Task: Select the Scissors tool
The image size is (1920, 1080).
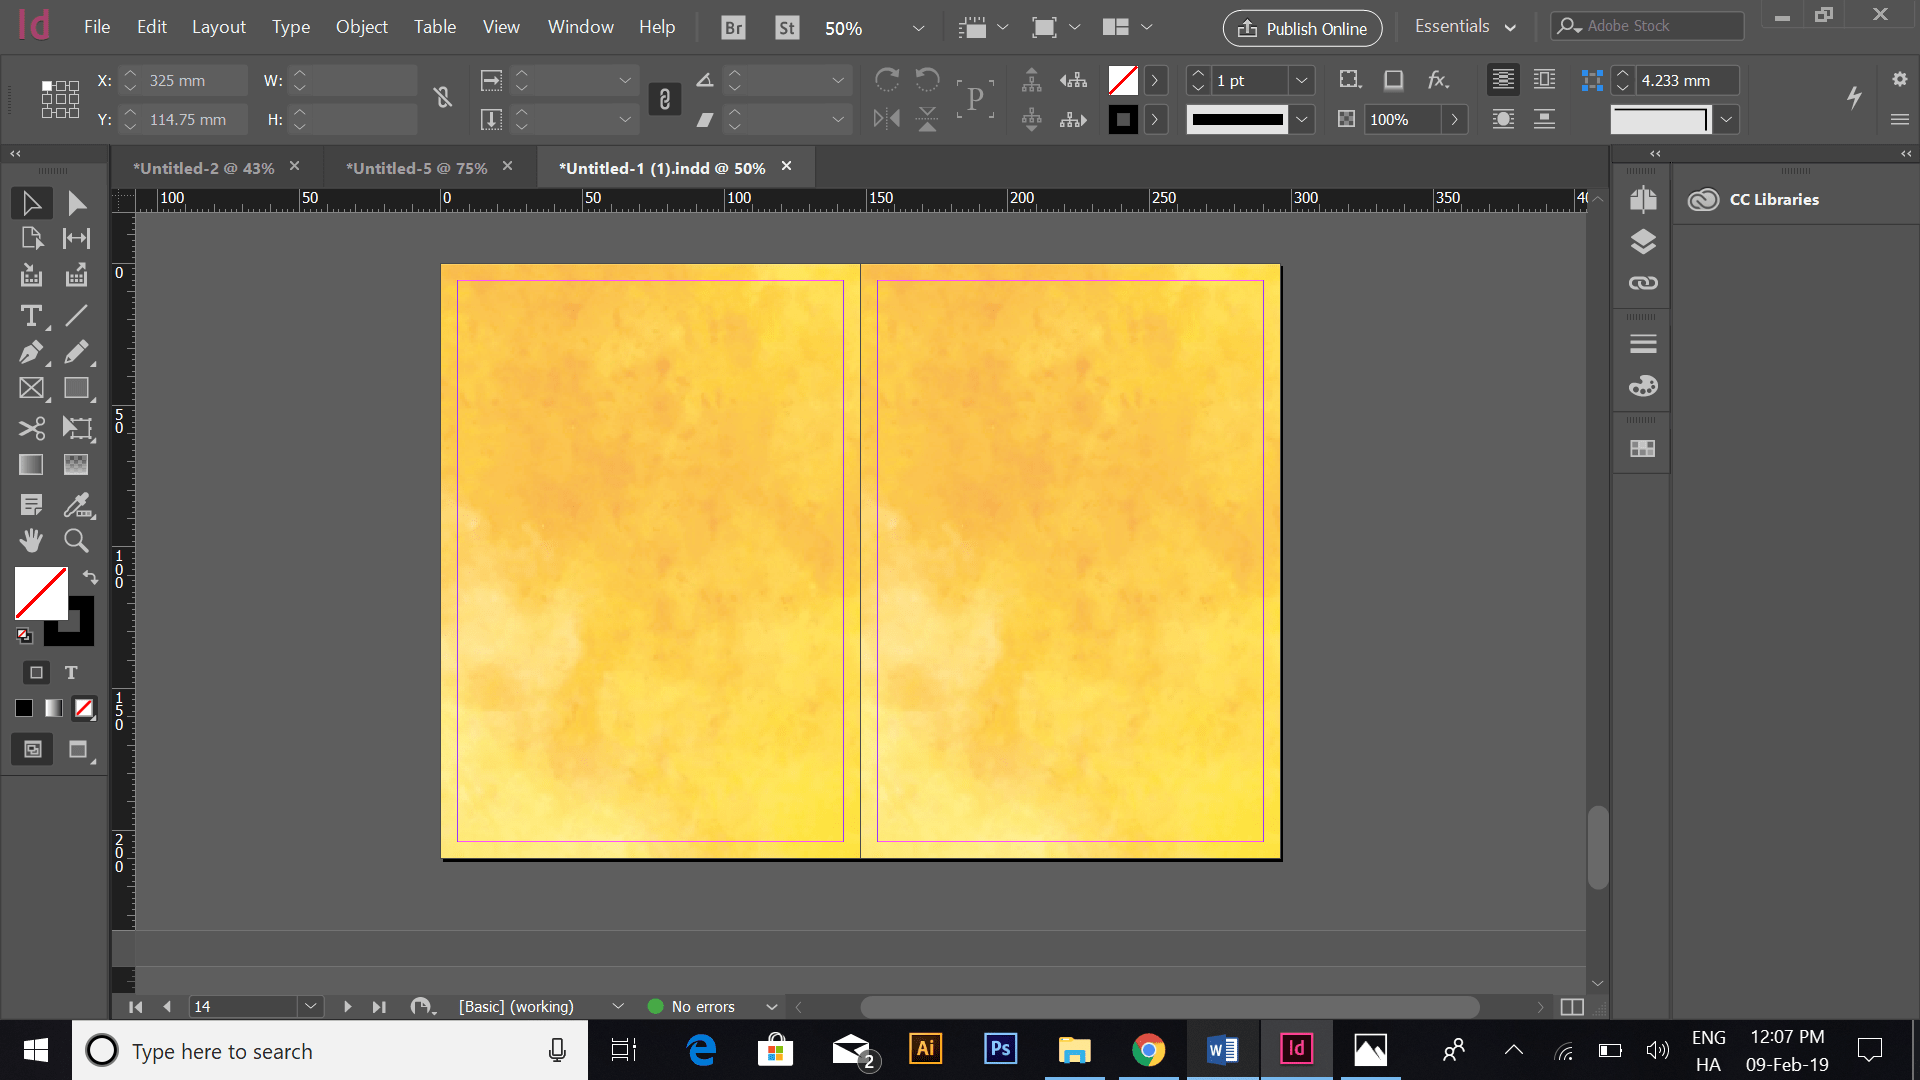Action: click(x=31, y=429)
